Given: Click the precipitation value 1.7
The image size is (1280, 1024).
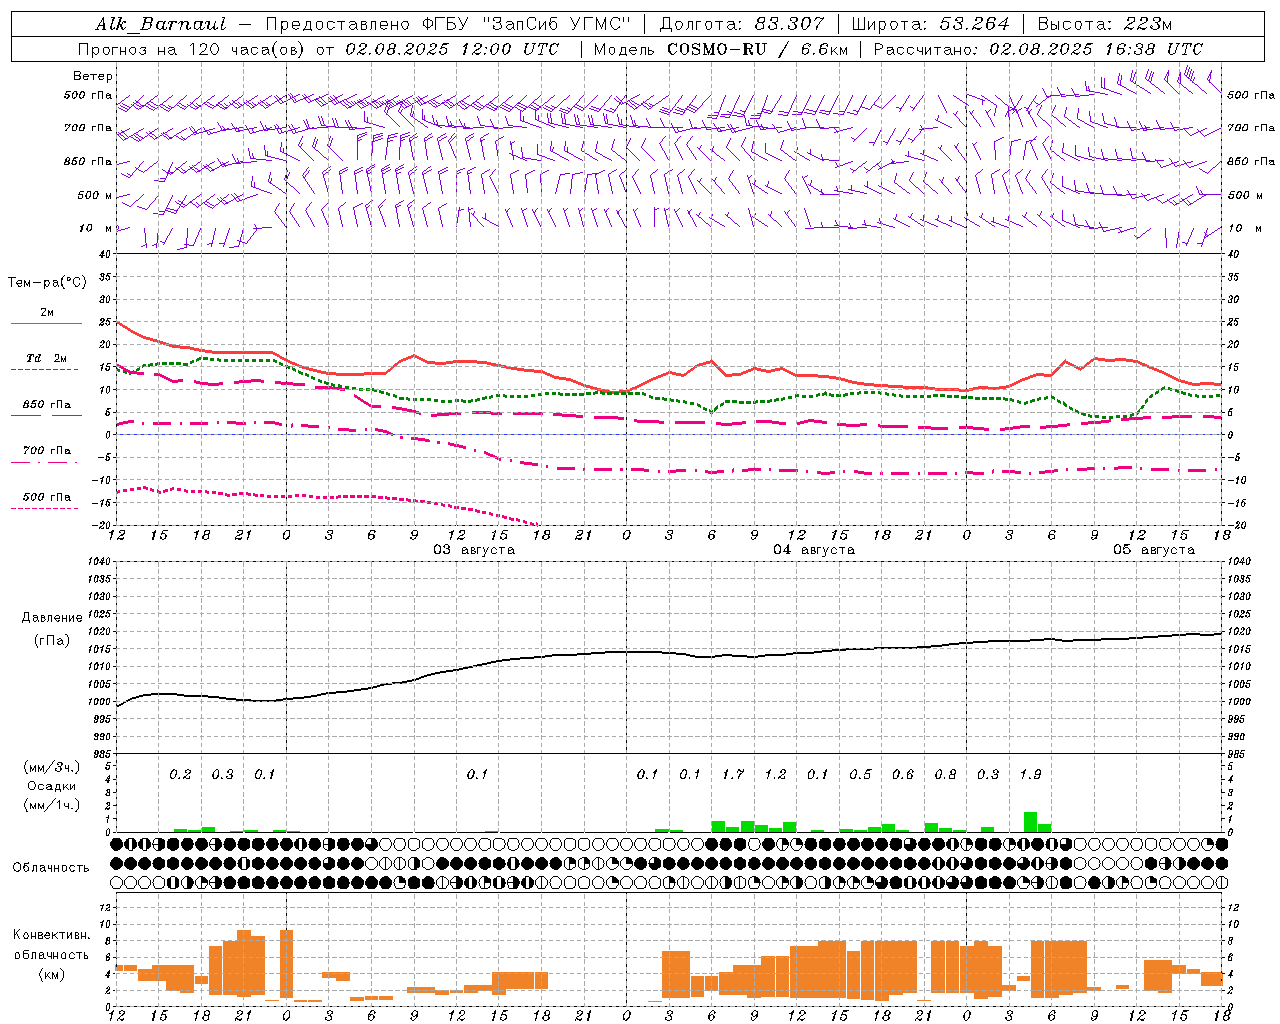Looking at the screenshot, I should [x=733, y=774].
